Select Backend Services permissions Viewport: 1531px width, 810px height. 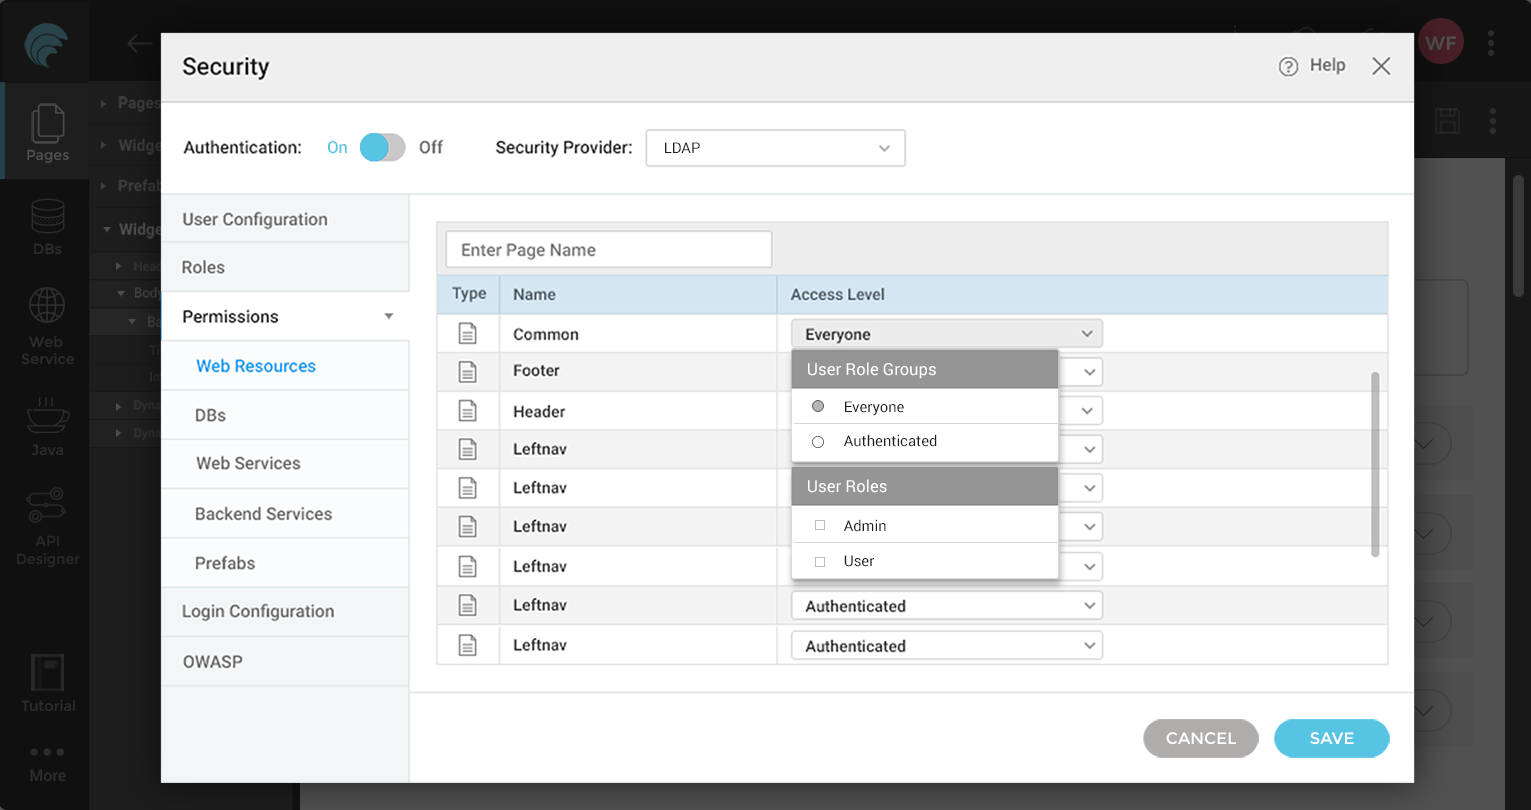click(x=285, y=514)
